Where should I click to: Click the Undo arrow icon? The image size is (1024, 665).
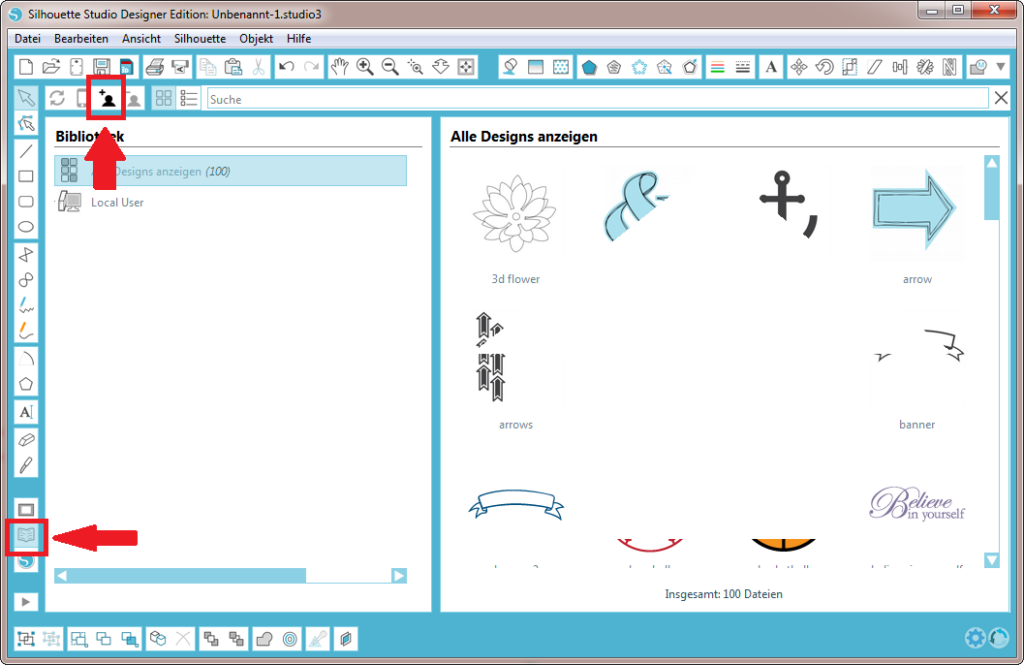pos(287,66)
